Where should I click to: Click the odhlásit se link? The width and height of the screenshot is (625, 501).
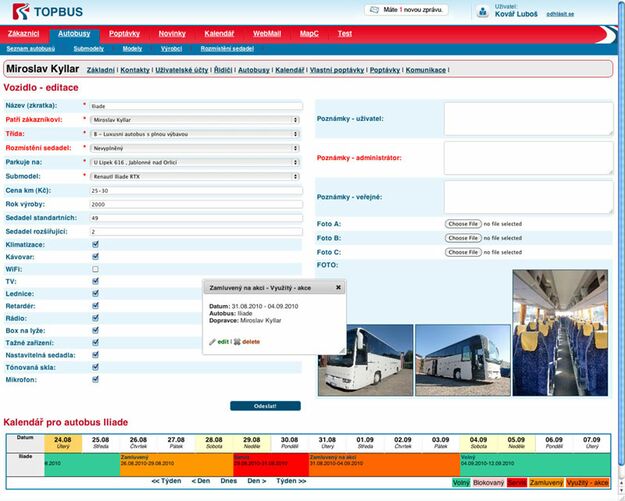pos(560,14)
